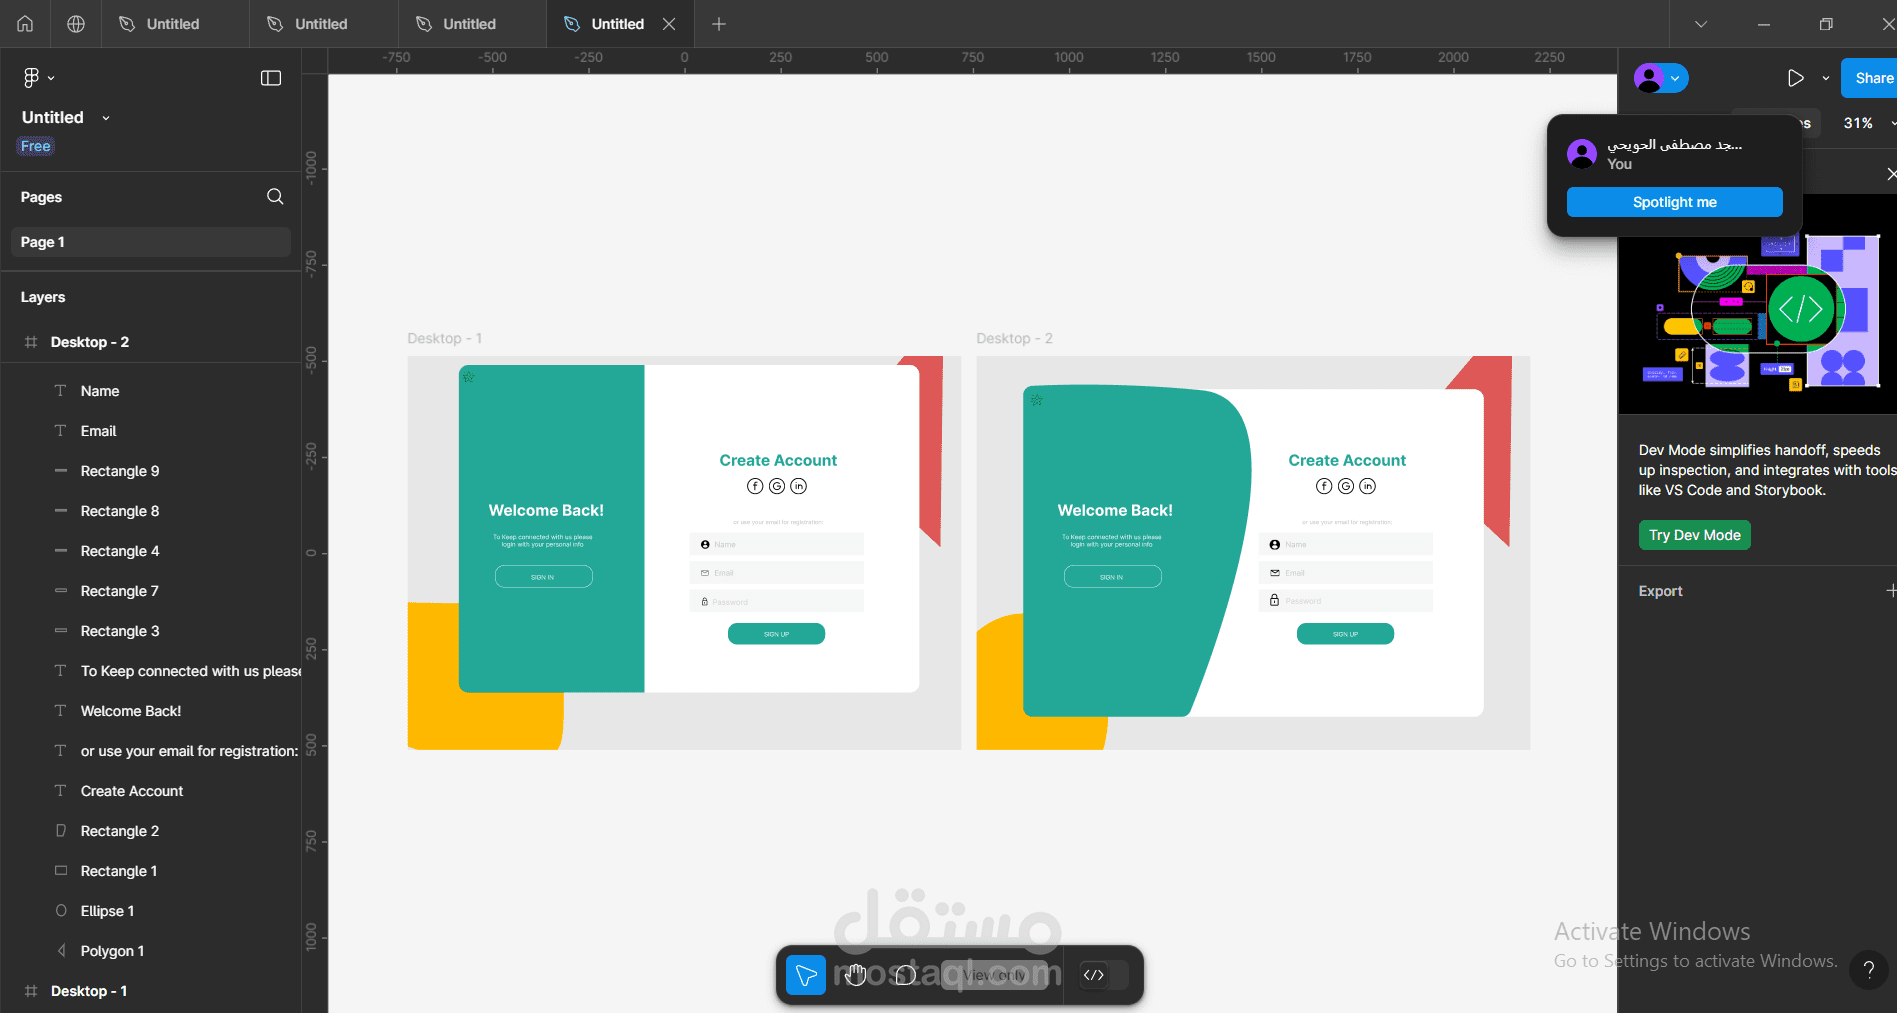This screenshot has width=1897, height=1013.
Task: Click the Name input field in Desktop - 2 frame
Action: (x=1345, y=544)
